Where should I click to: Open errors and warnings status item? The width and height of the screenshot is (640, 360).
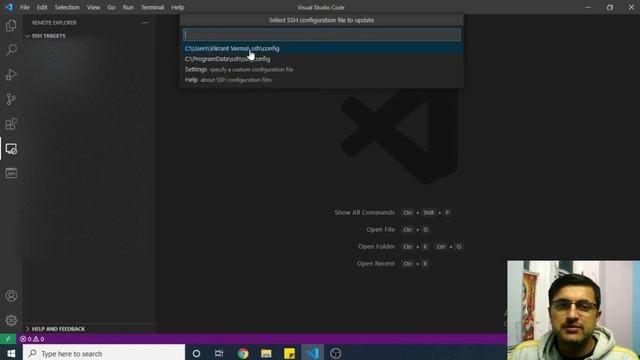32,339
